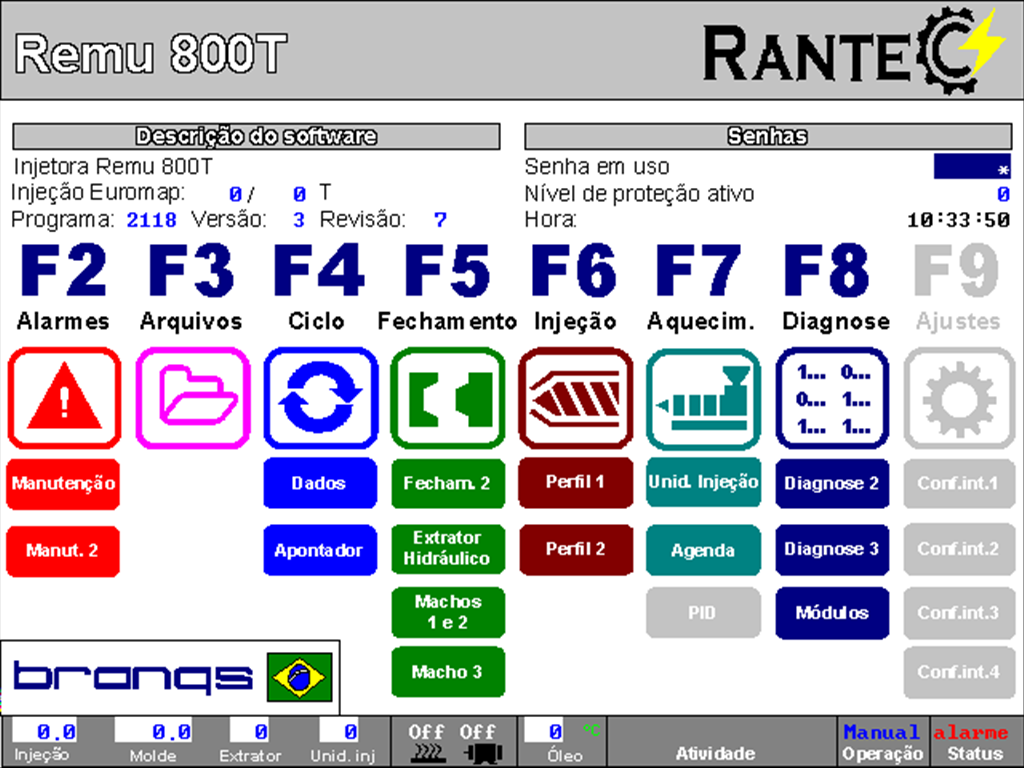Screen dimensions: 1024x768
Task: Open the Diagnose binary digits icon
Action: (x=832, y=398)
